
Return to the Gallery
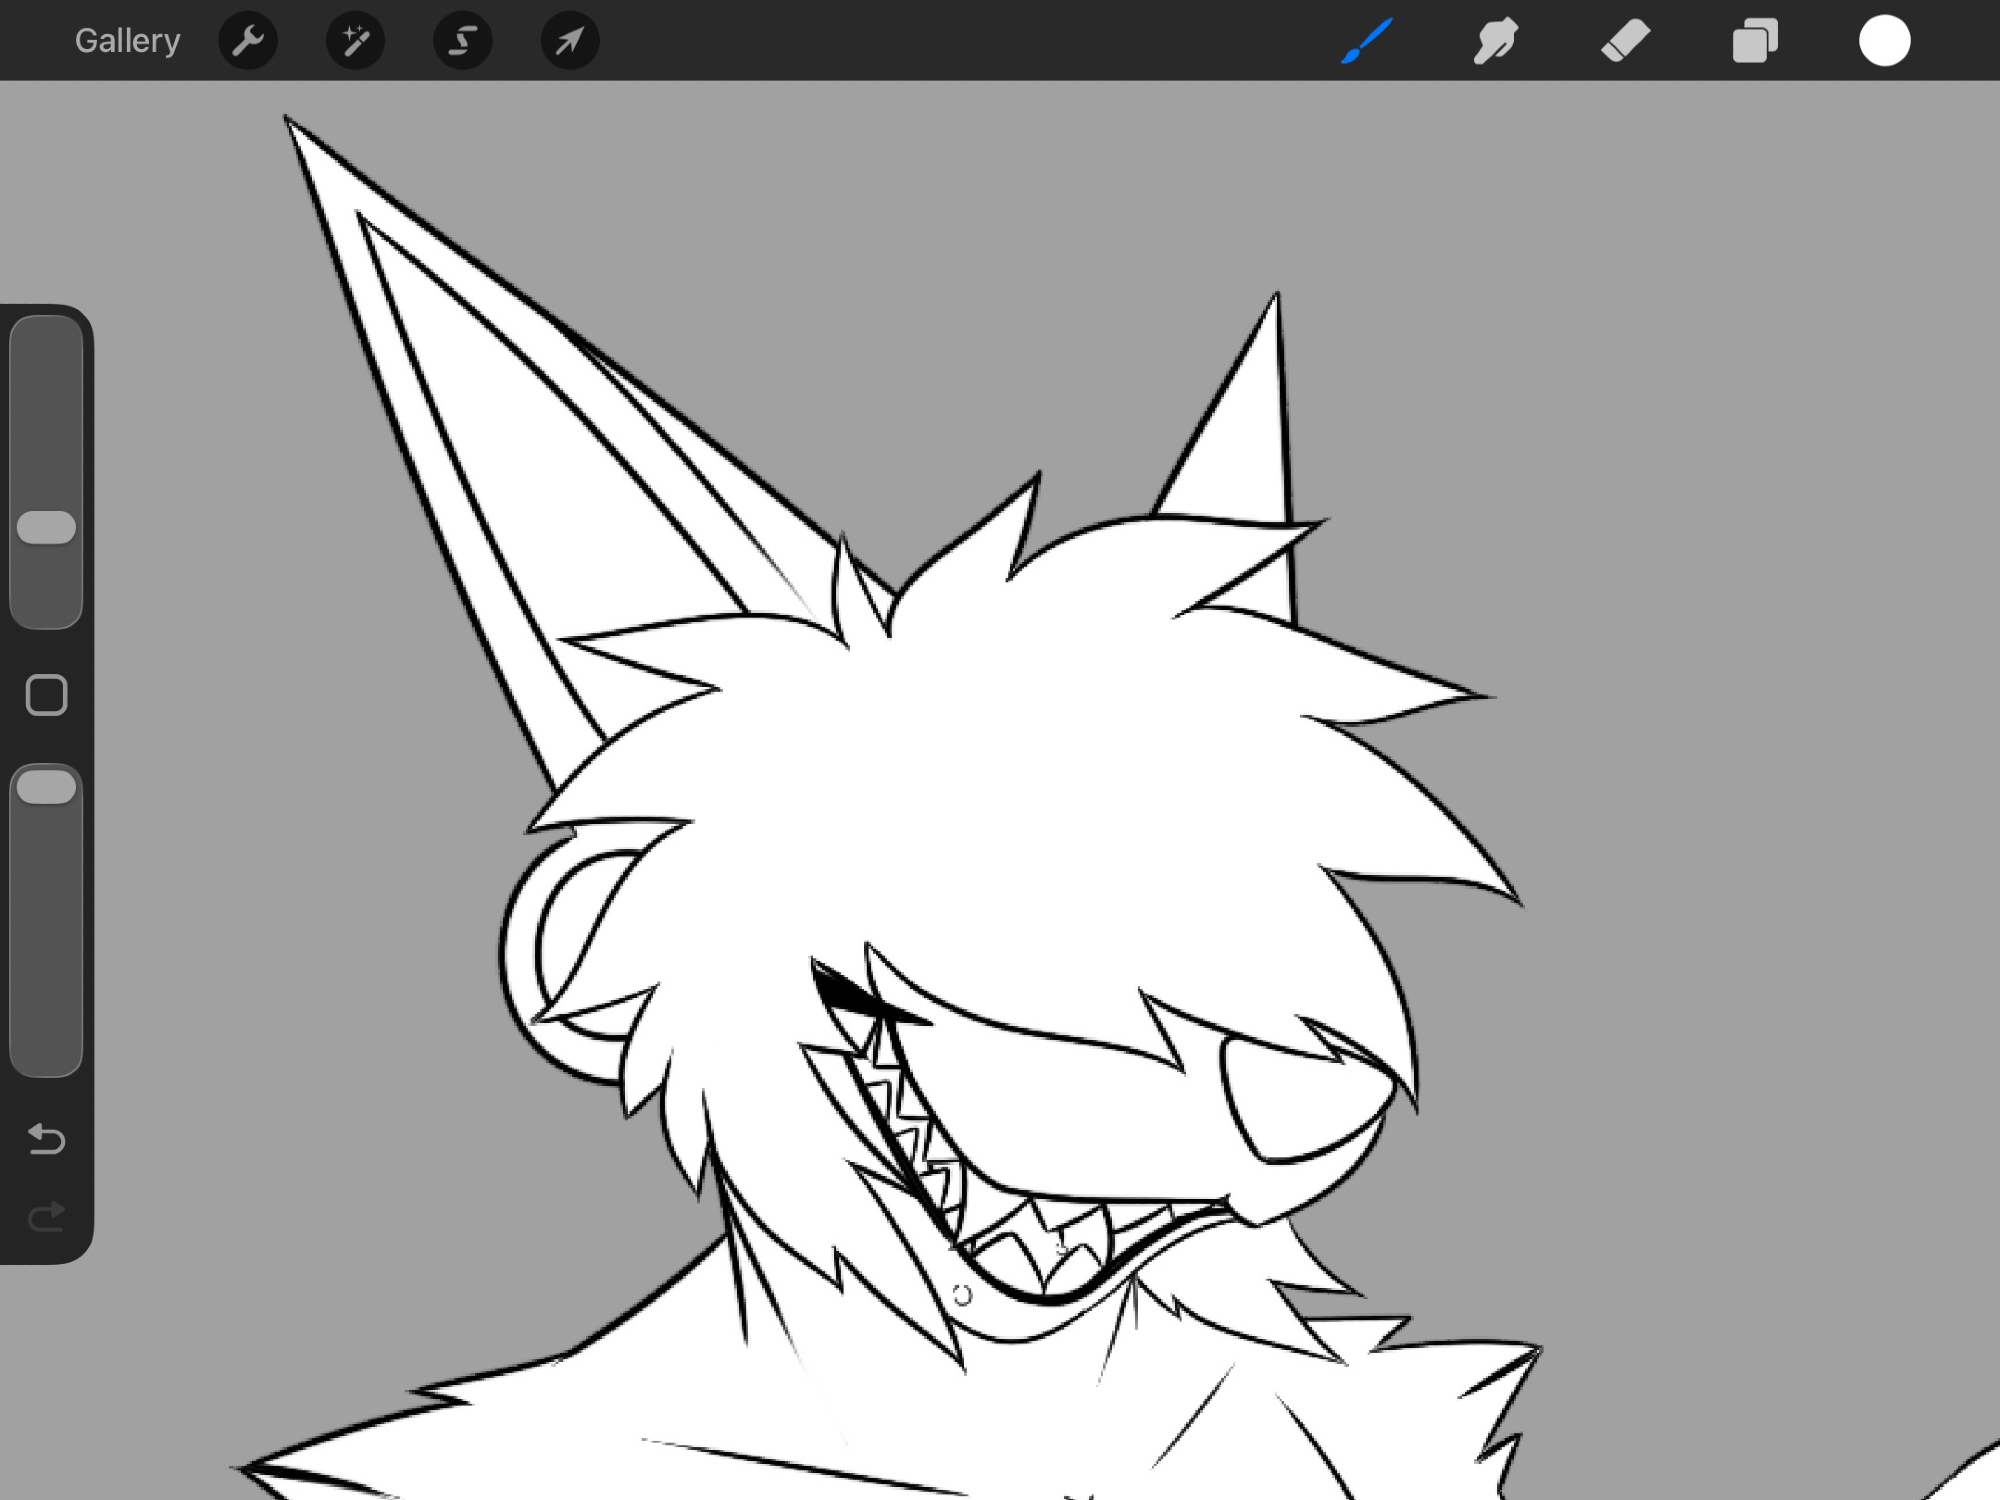(127, 41)
